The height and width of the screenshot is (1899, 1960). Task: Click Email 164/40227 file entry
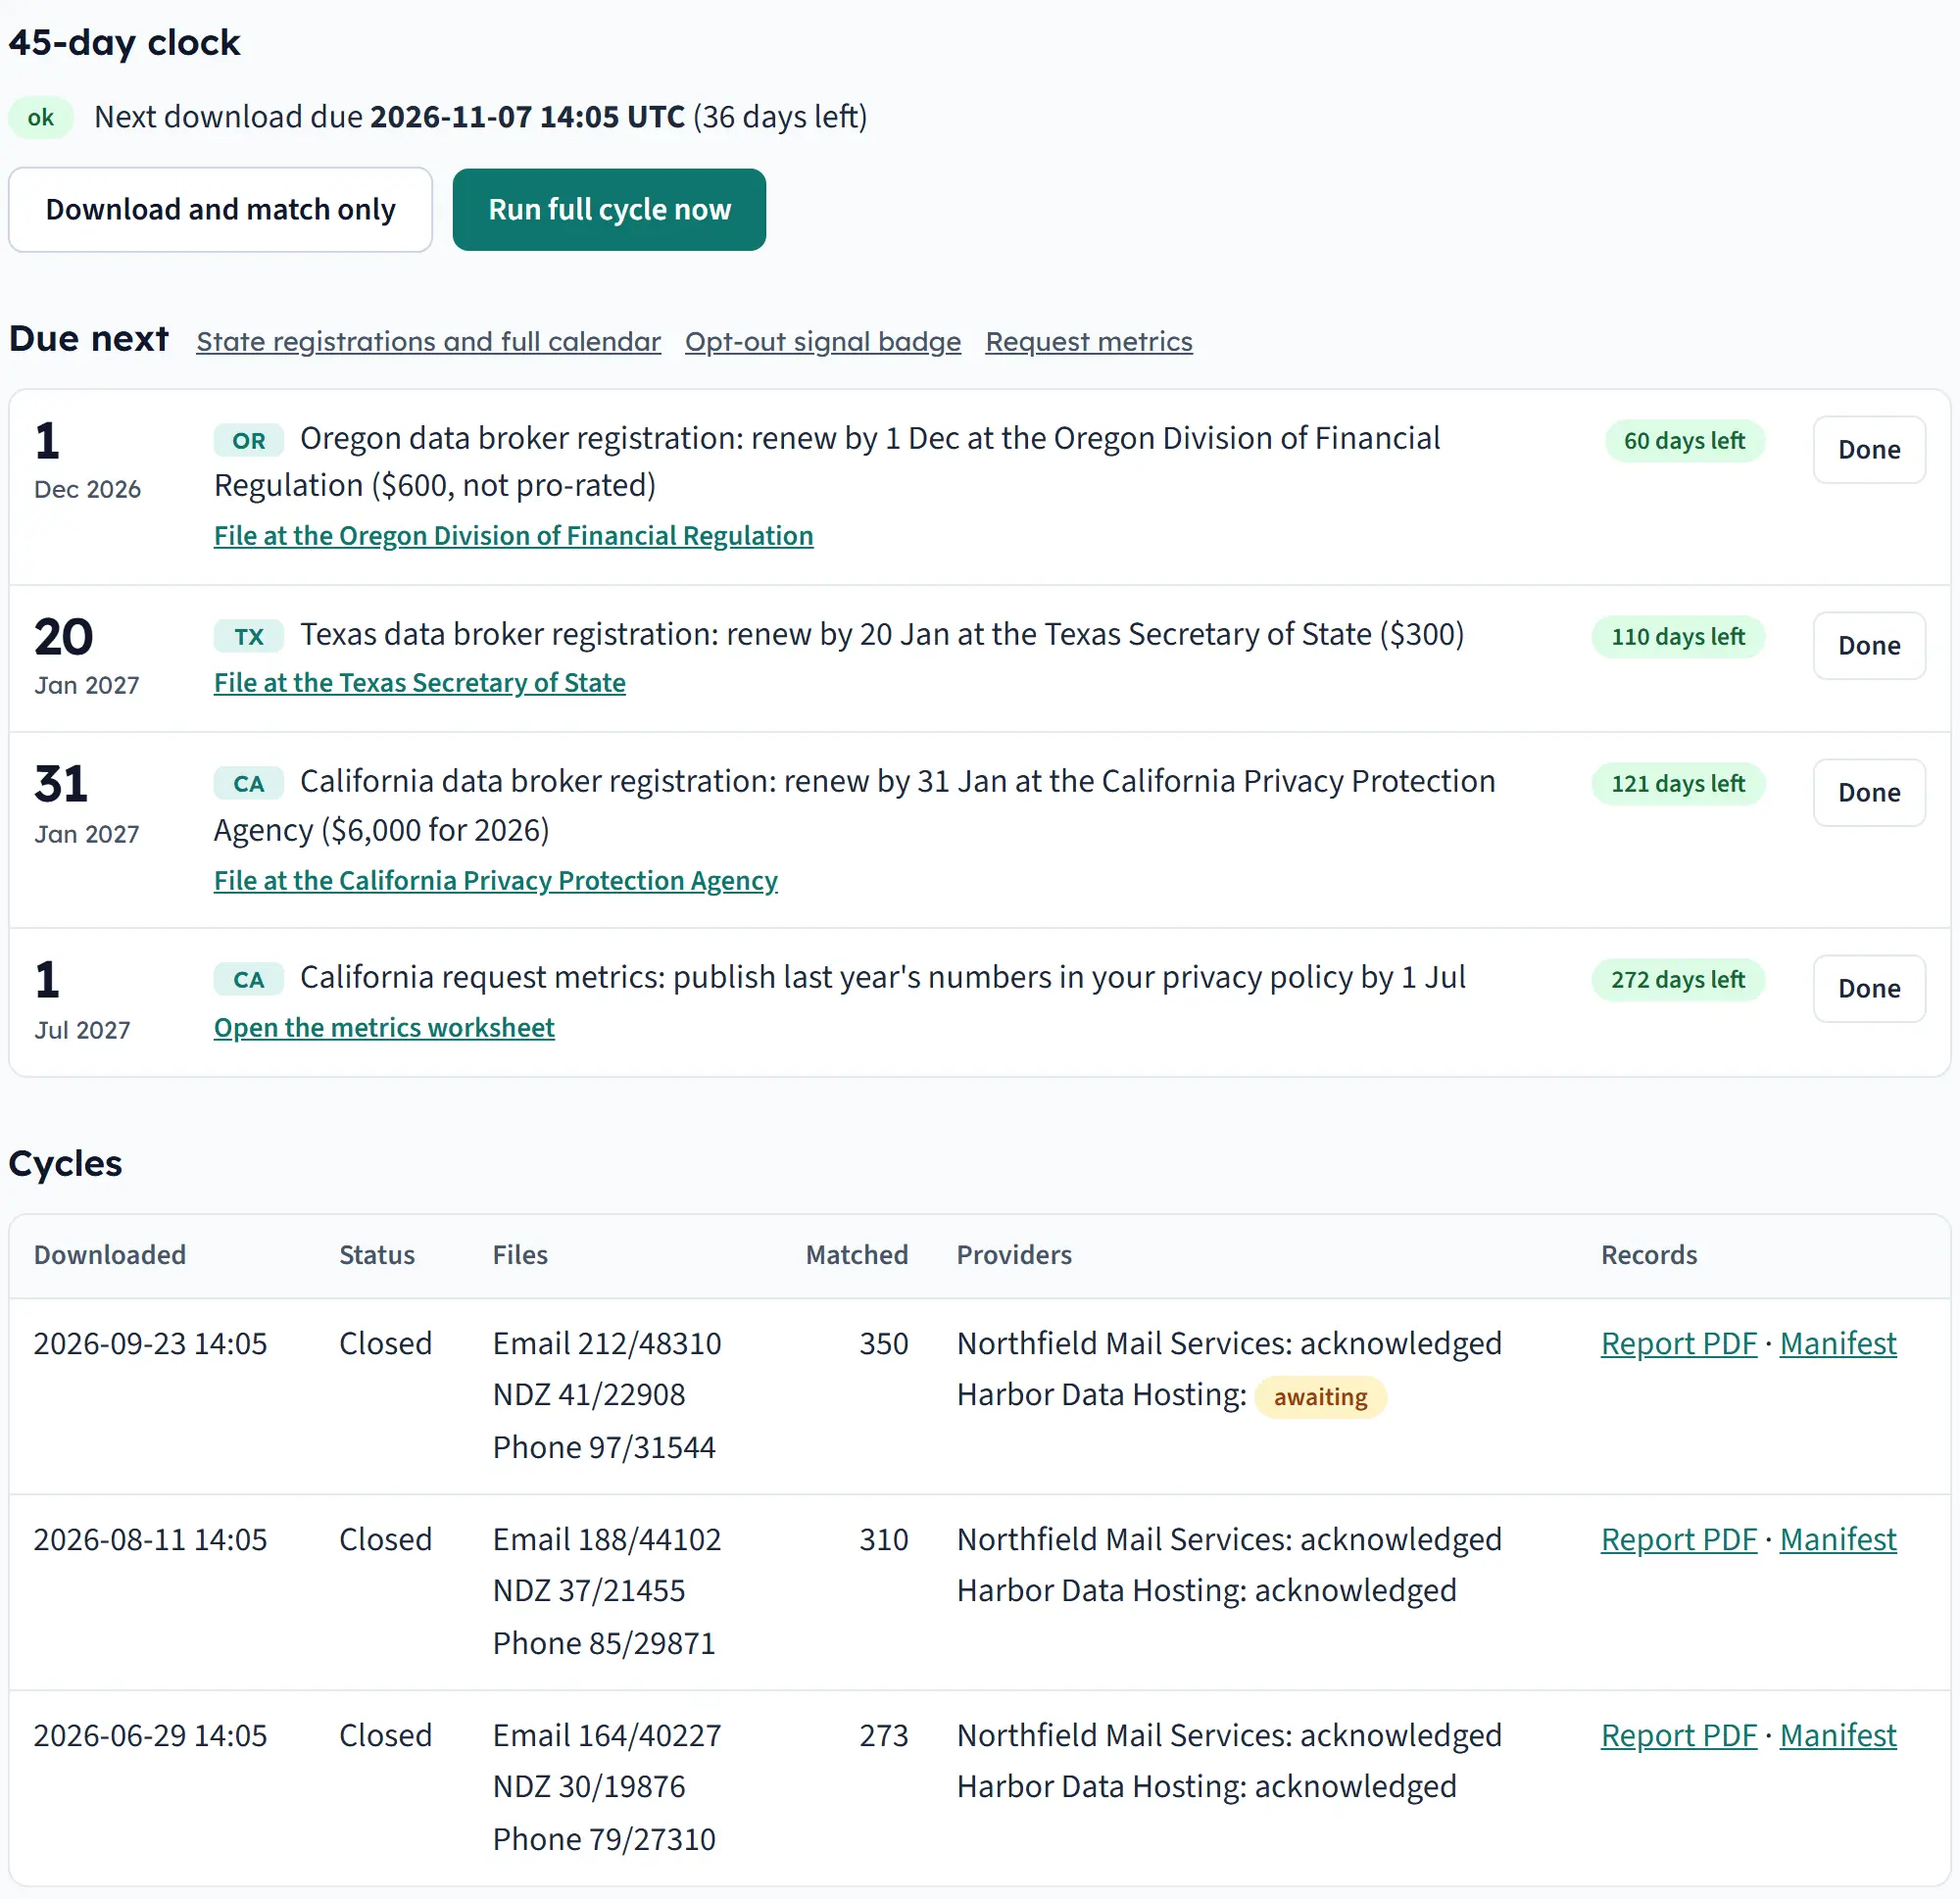point(607,1735)
